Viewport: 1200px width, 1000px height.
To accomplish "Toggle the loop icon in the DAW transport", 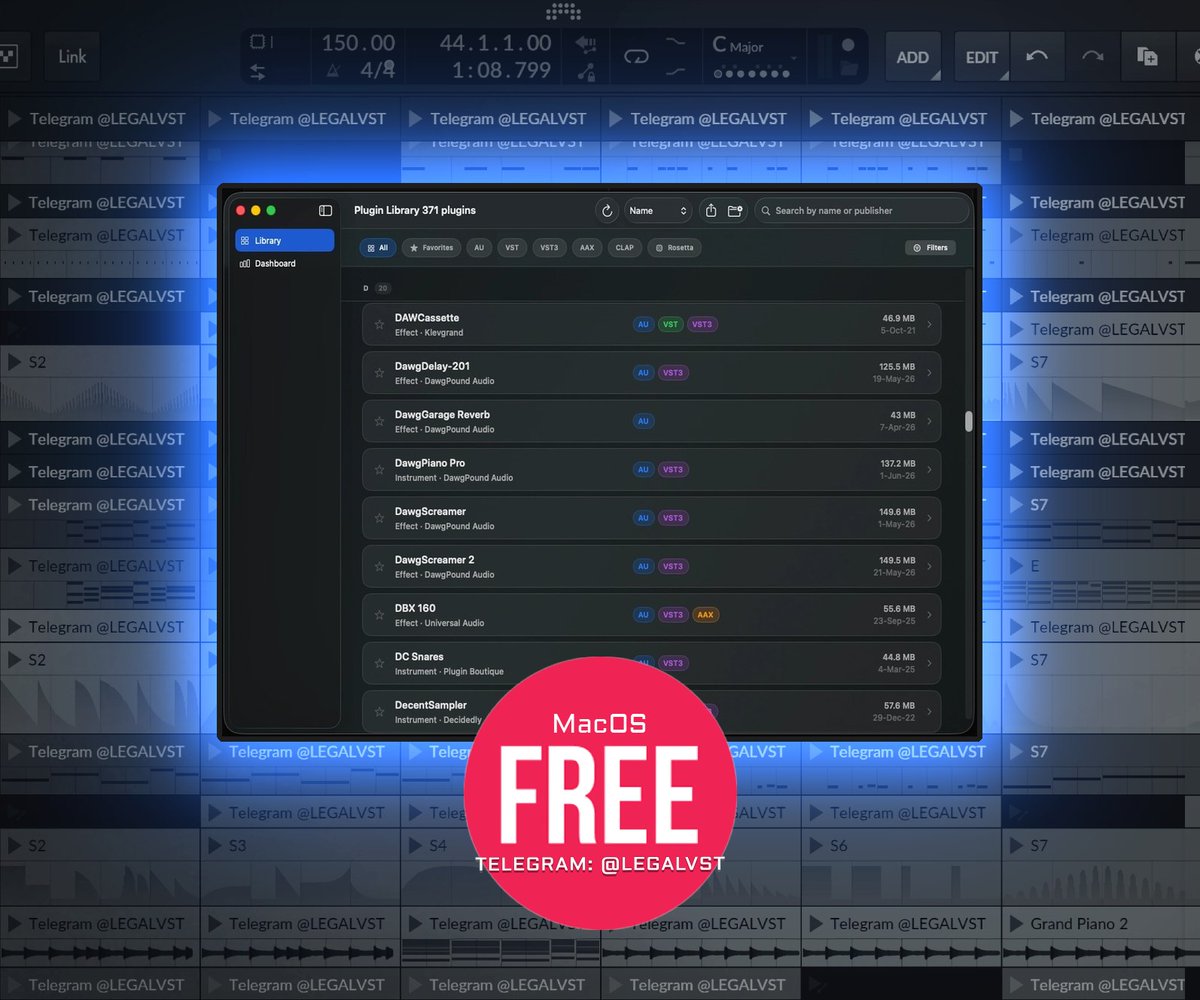I will [636, 57].
